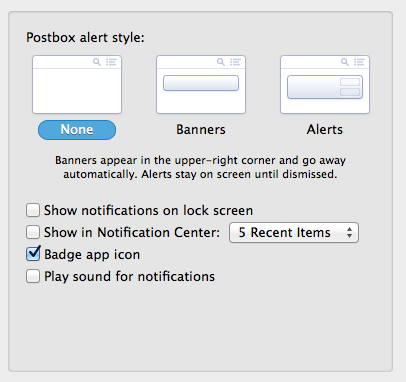Viewport: 406px width, 382px height.
Task: Select the Banners alert style thumbnail
Action: click(201, 85)
